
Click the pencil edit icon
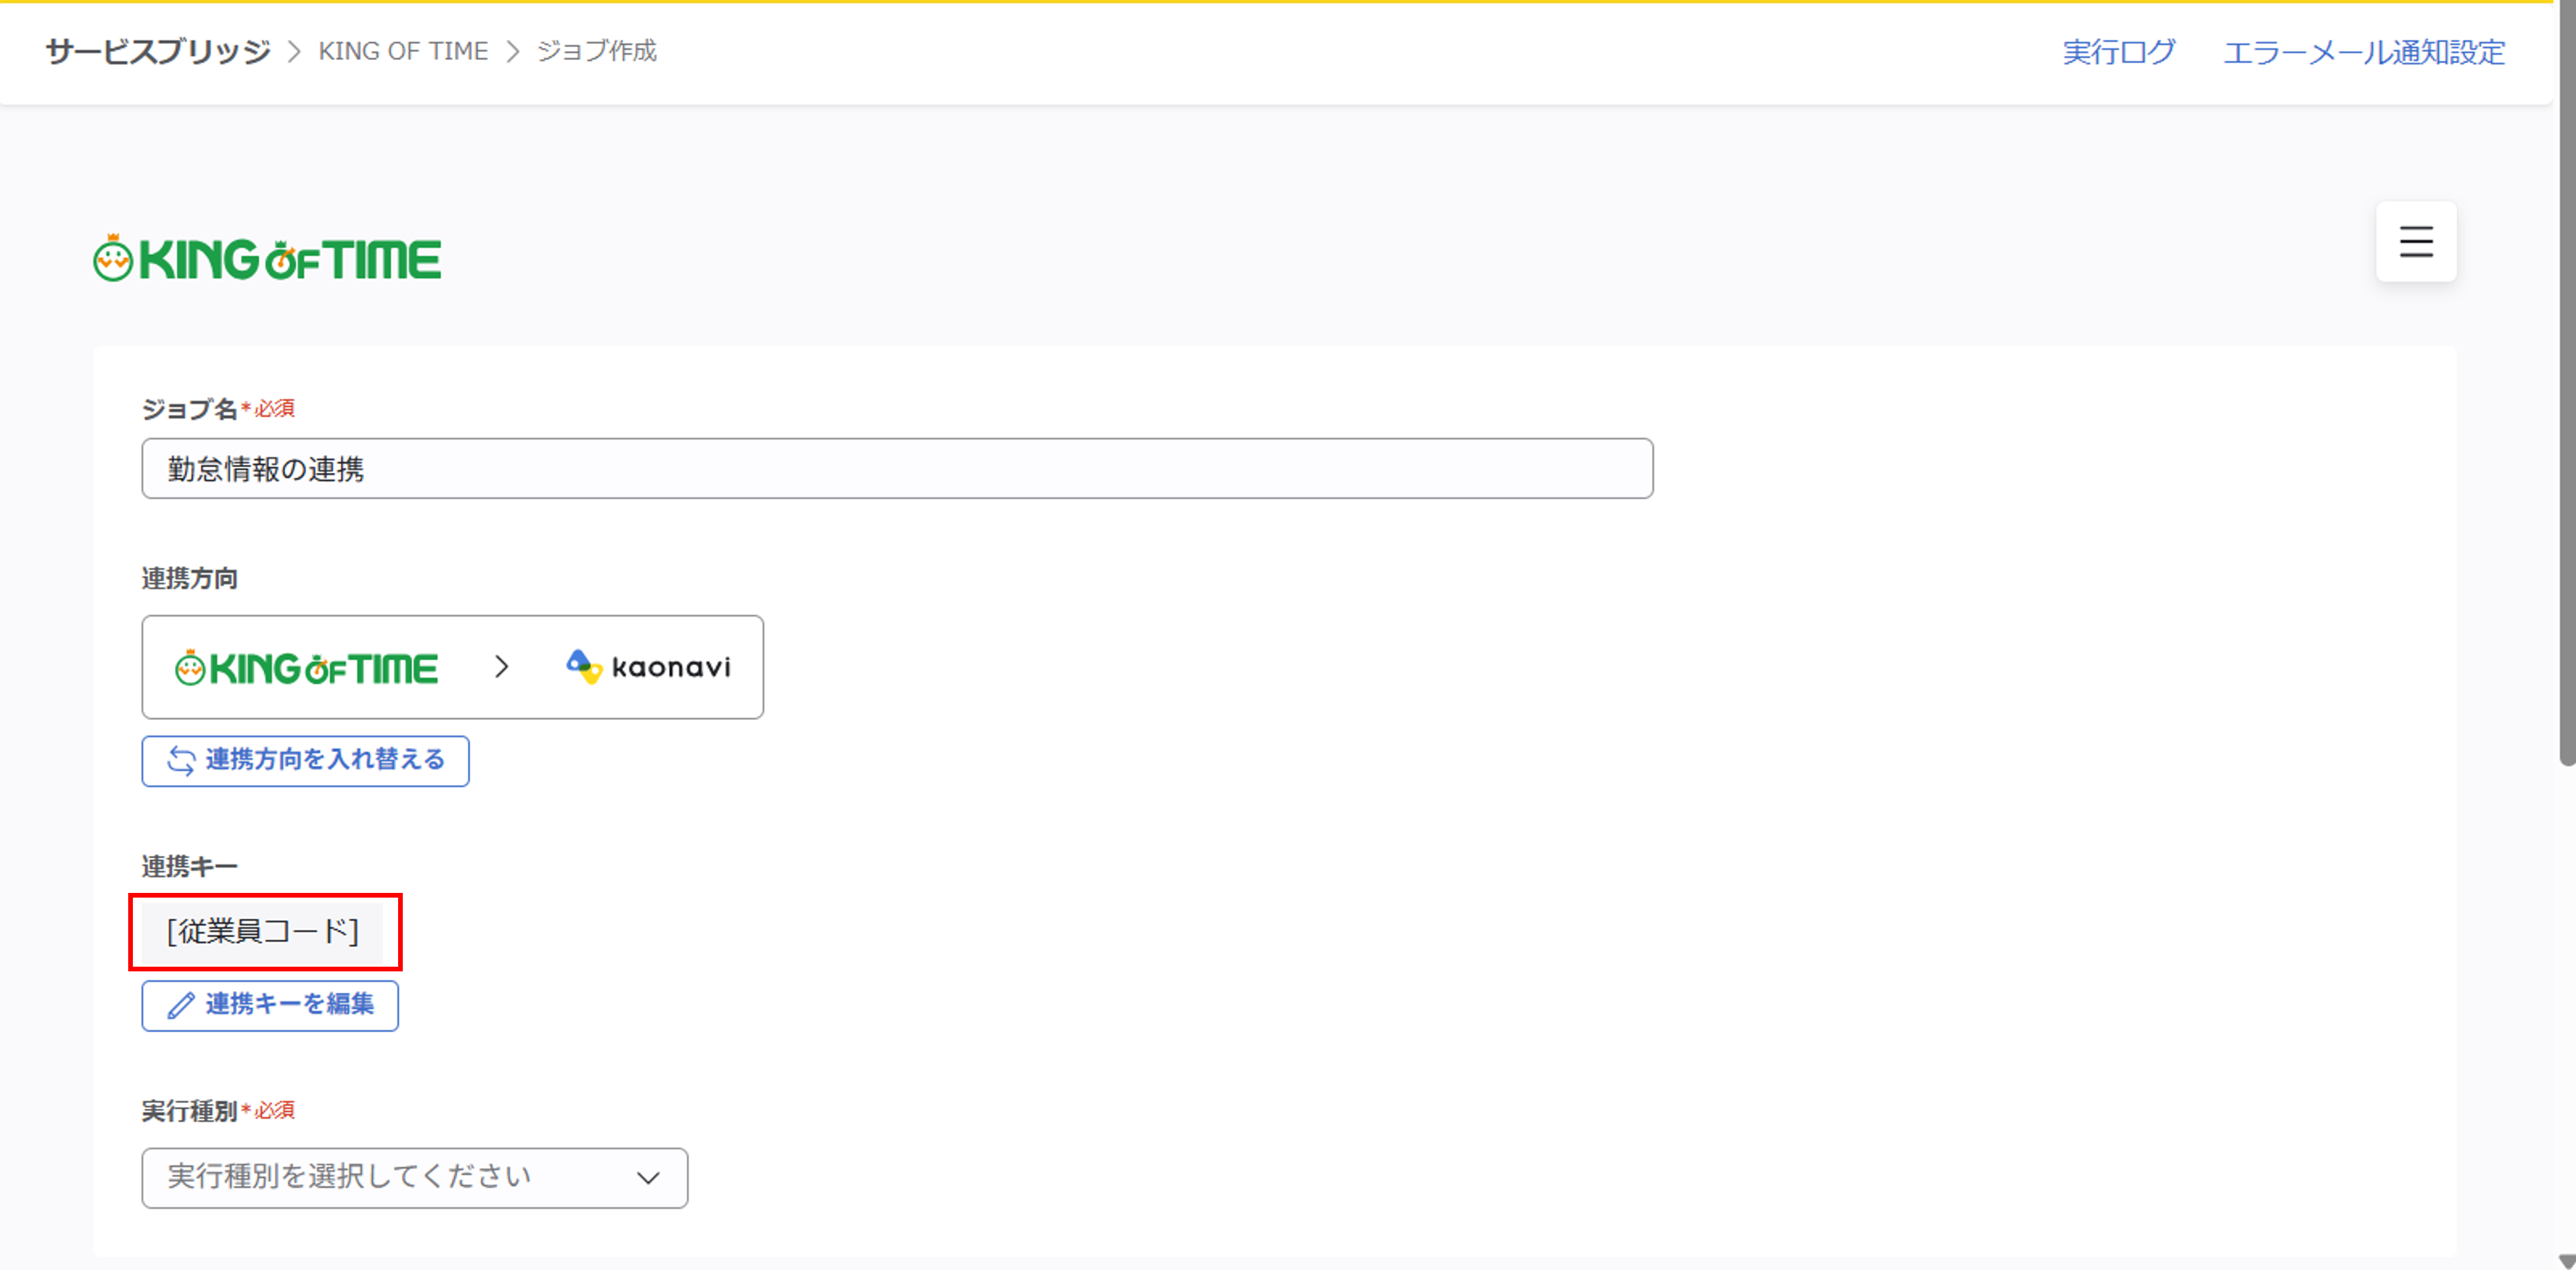181,1005
